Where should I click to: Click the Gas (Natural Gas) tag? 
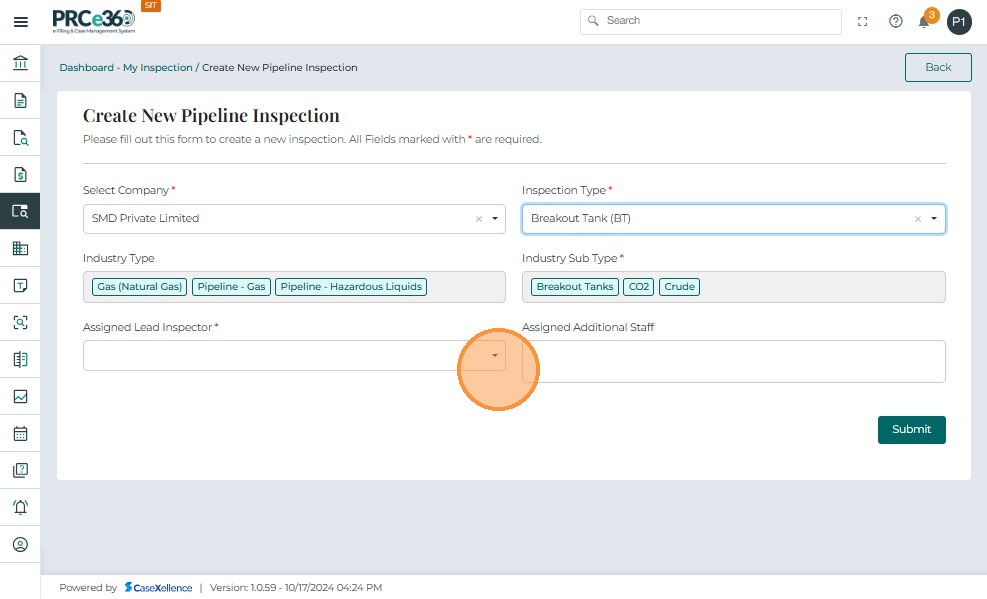click(140, 287)
